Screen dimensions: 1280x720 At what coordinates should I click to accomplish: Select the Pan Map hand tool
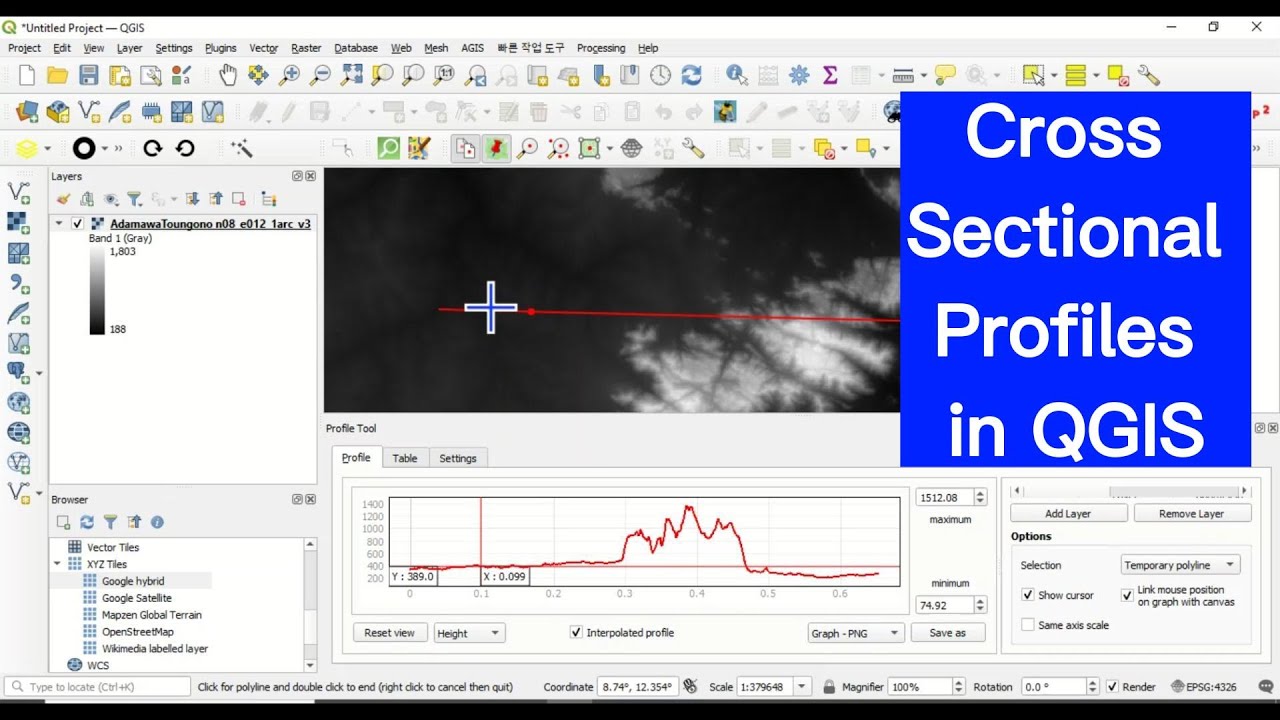(228, 75)
